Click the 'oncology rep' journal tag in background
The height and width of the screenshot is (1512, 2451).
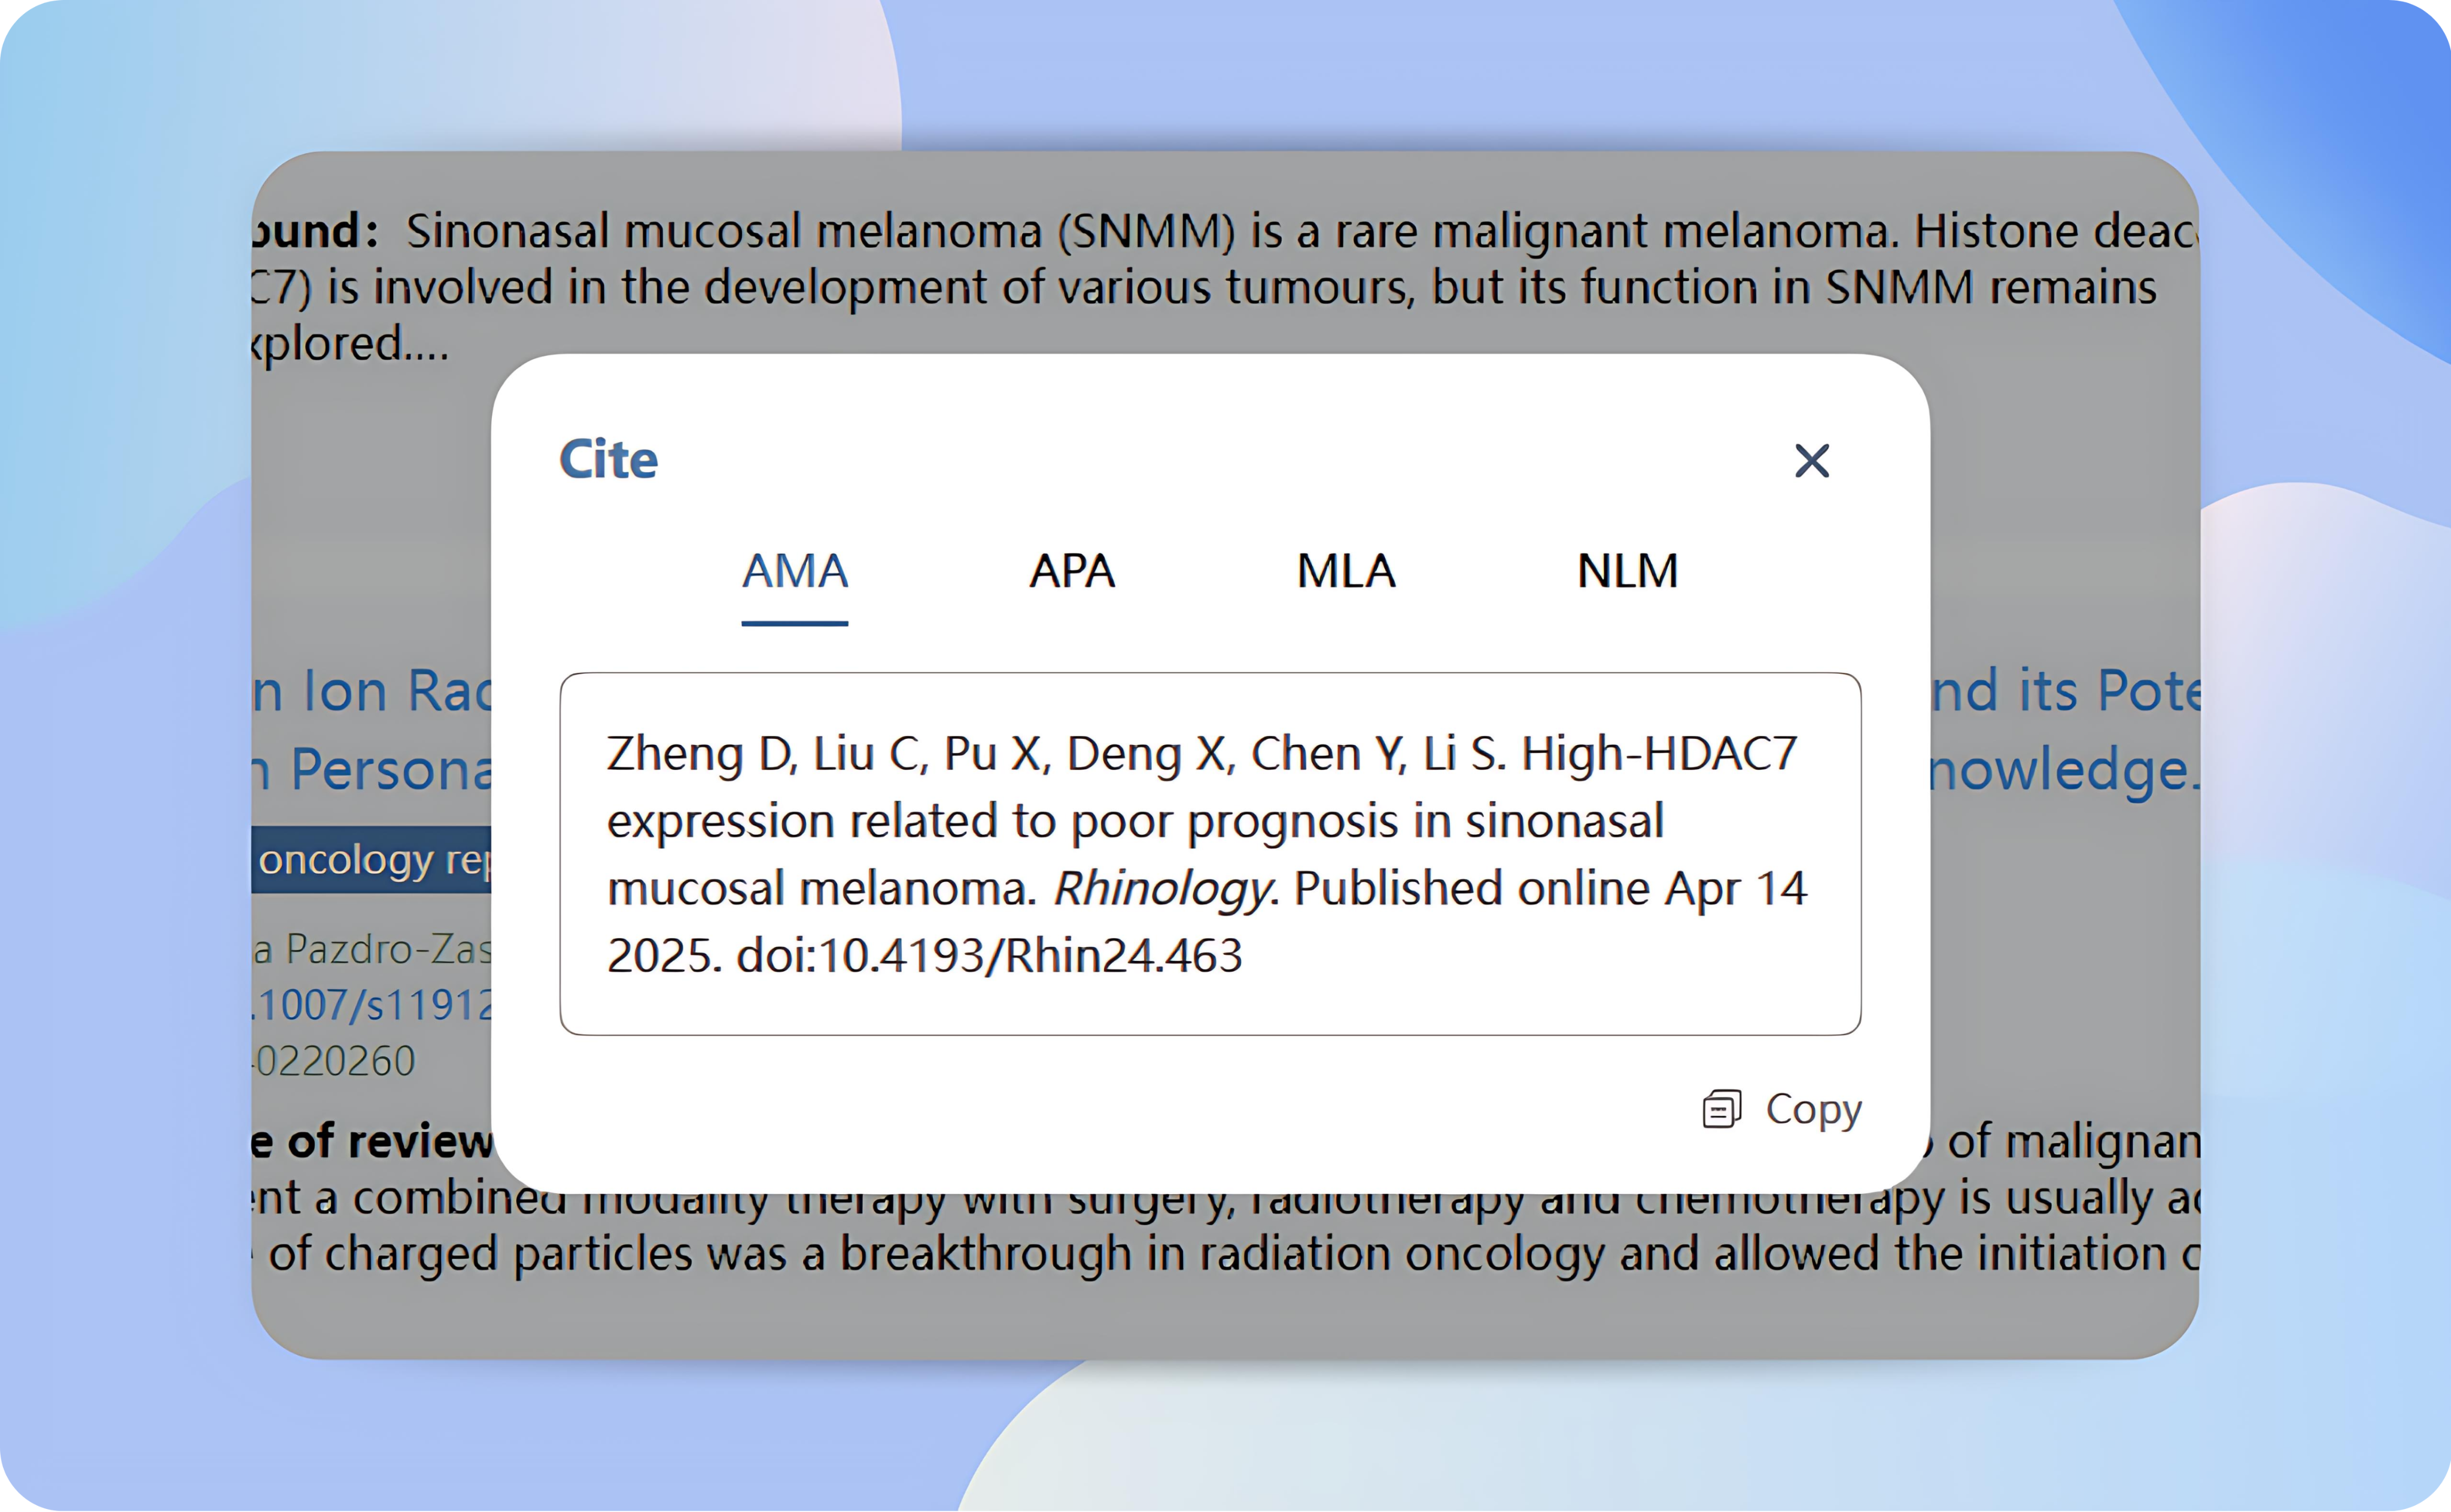(372, 860)
